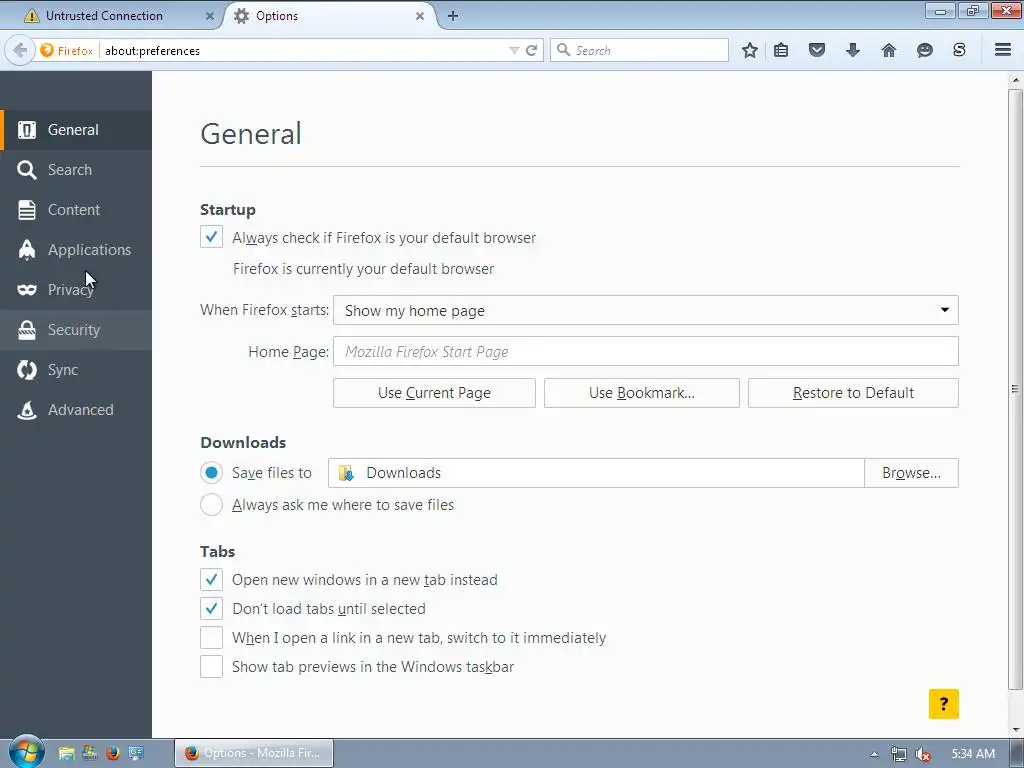Expand the When Firefox starts dropdown
This screenshot has width=1024, height=768.
(645, 310)
